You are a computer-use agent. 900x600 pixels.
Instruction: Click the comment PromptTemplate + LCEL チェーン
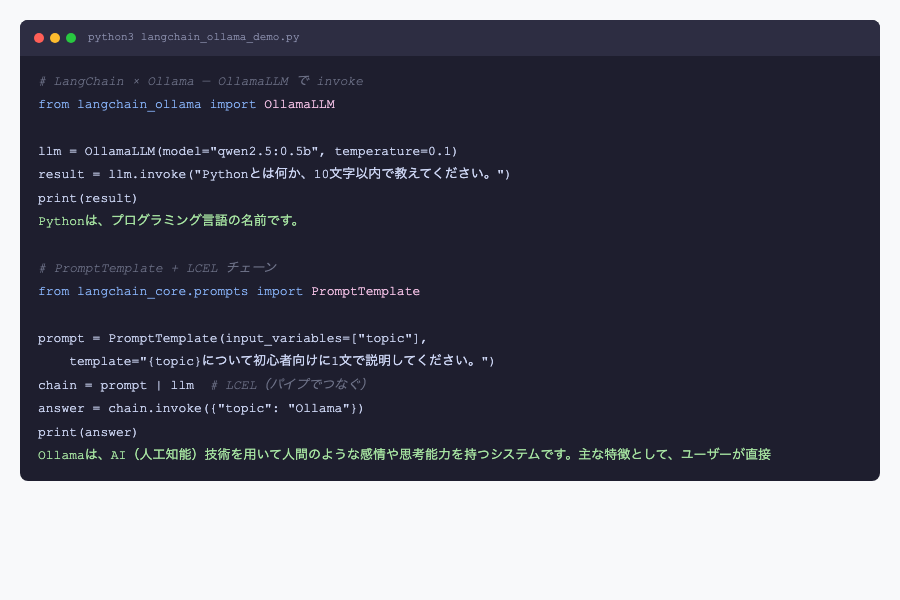pyautogui.click(x=157, y=268)
